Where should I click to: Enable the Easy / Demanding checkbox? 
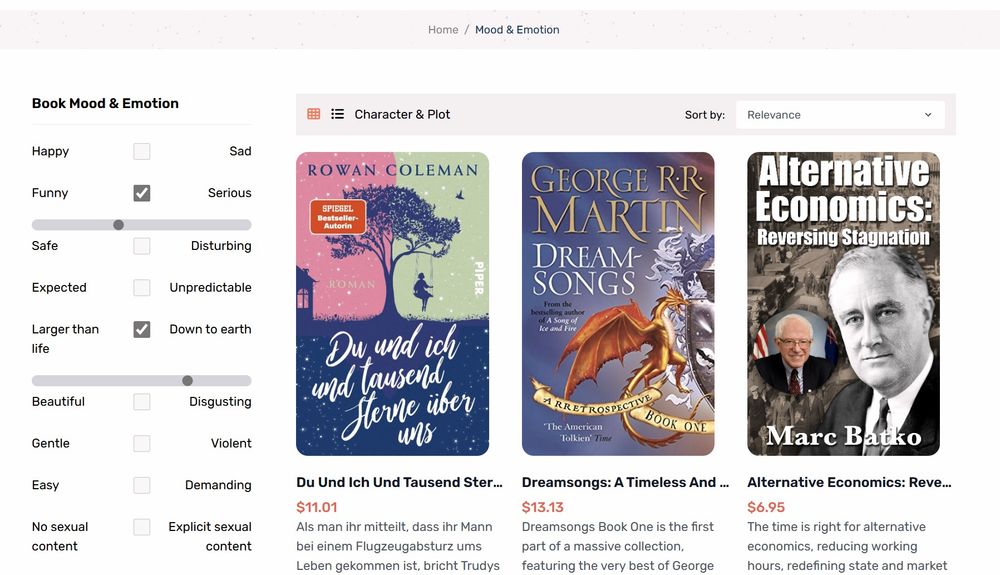point(142,485)
